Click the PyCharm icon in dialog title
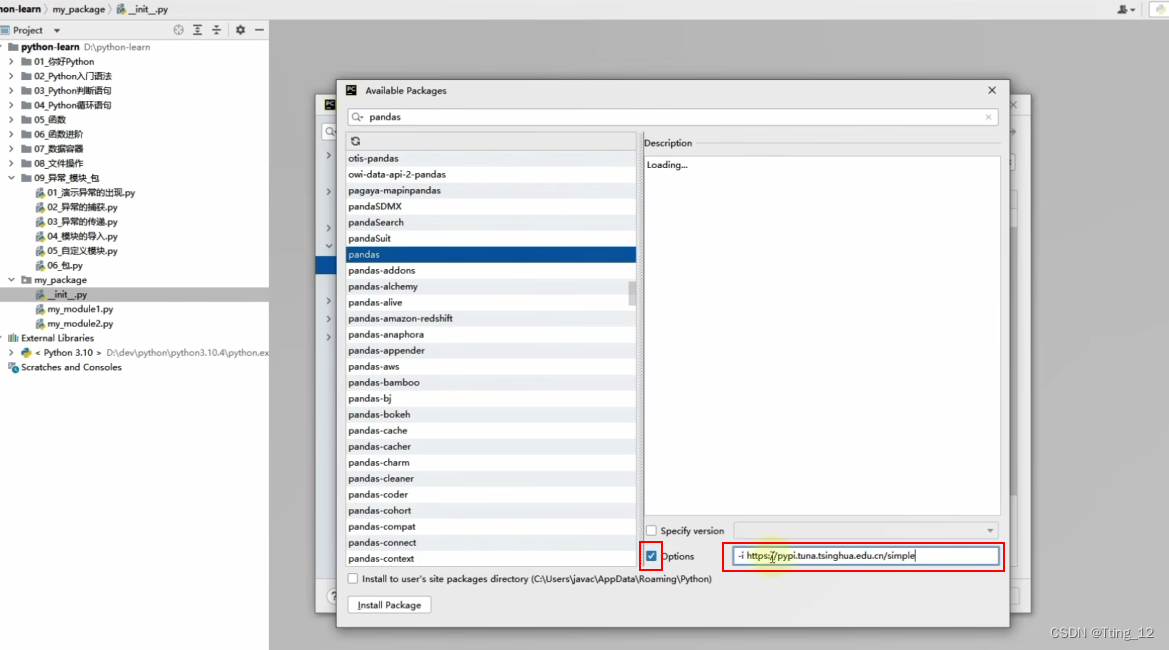1169x650 pixels. (351, 90)
